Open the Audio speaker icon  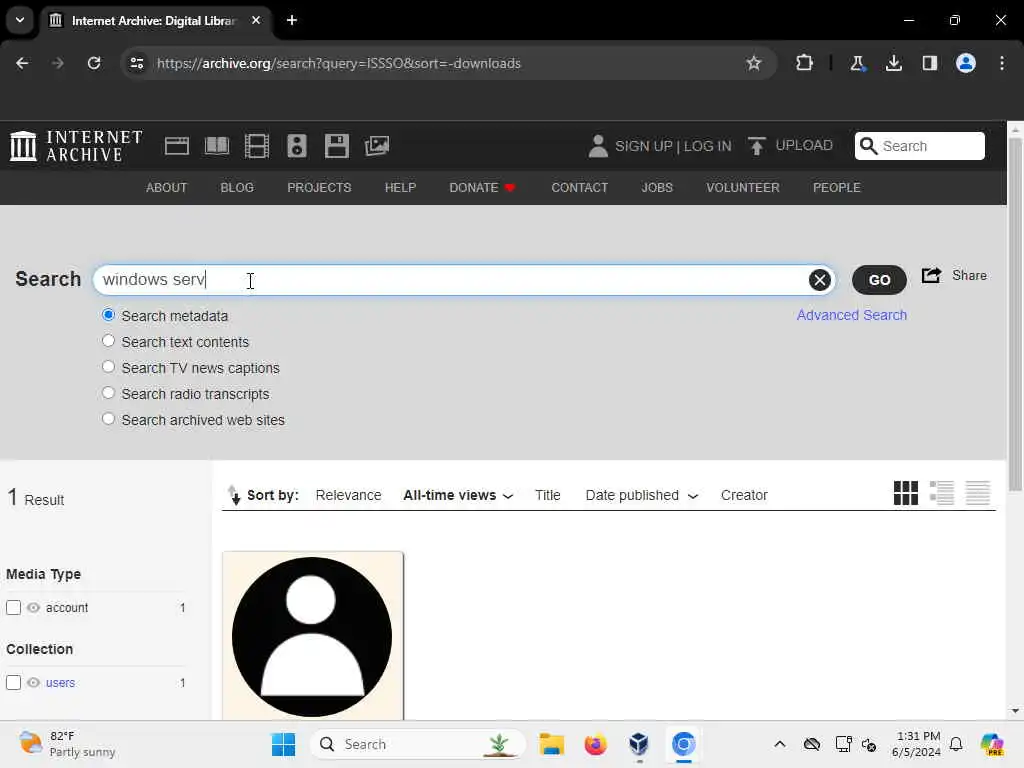pos(296,146)
